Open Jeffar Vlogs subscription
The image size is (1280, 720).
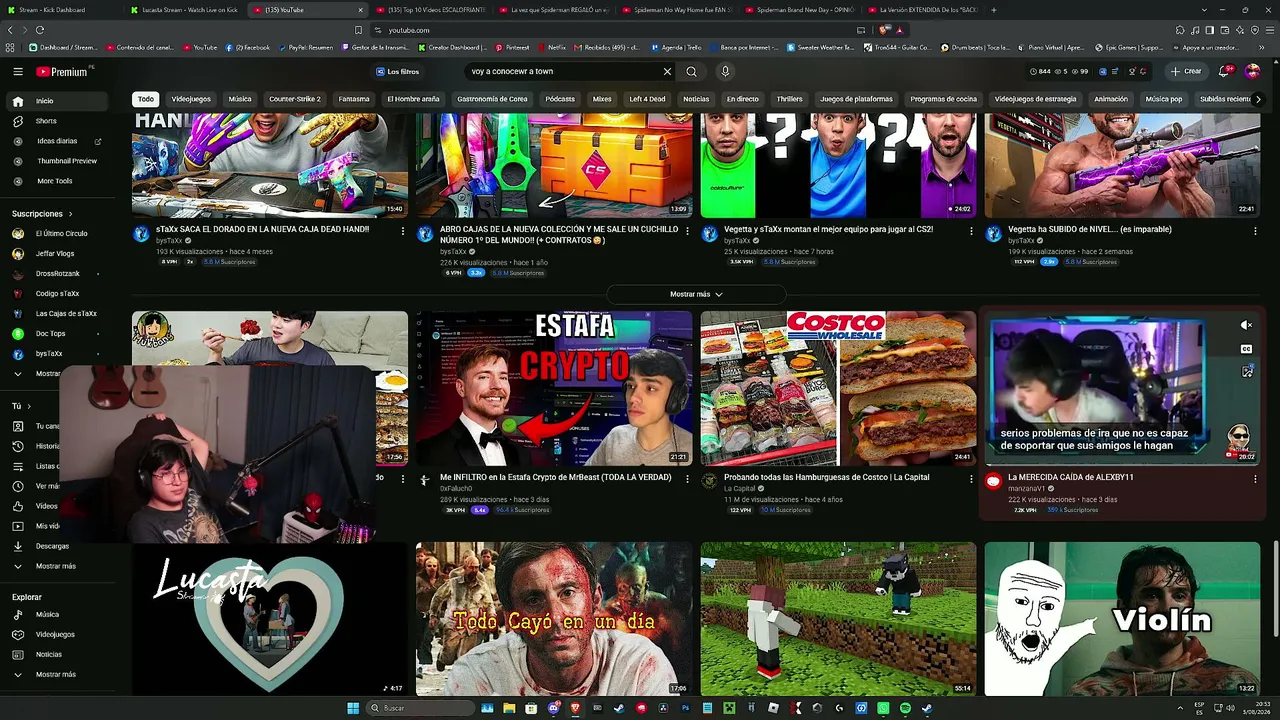[55, 254]
